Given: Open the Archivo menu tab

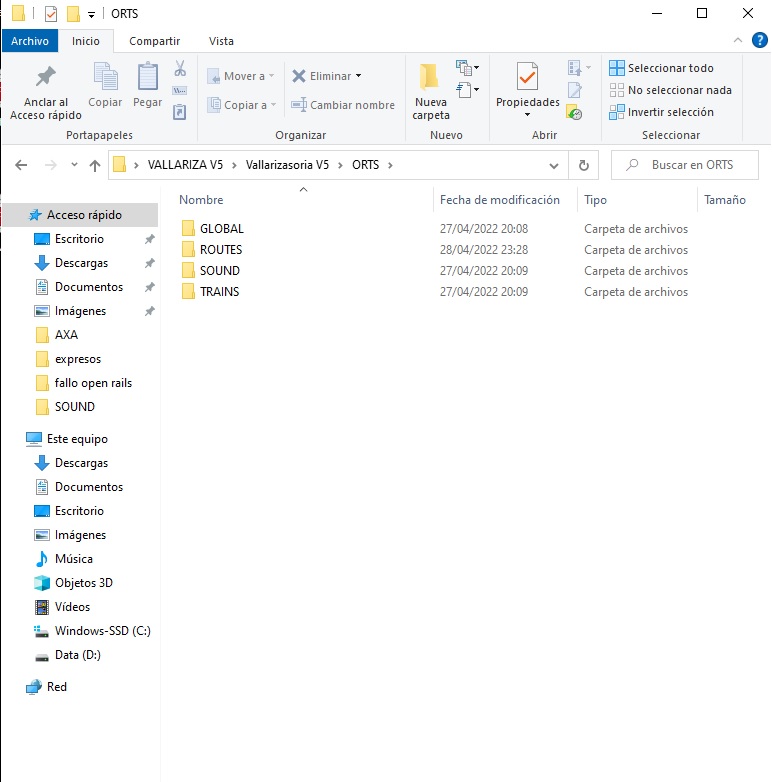Looking at the screenshot, I should pyautogui.click(x=30, y=41).
